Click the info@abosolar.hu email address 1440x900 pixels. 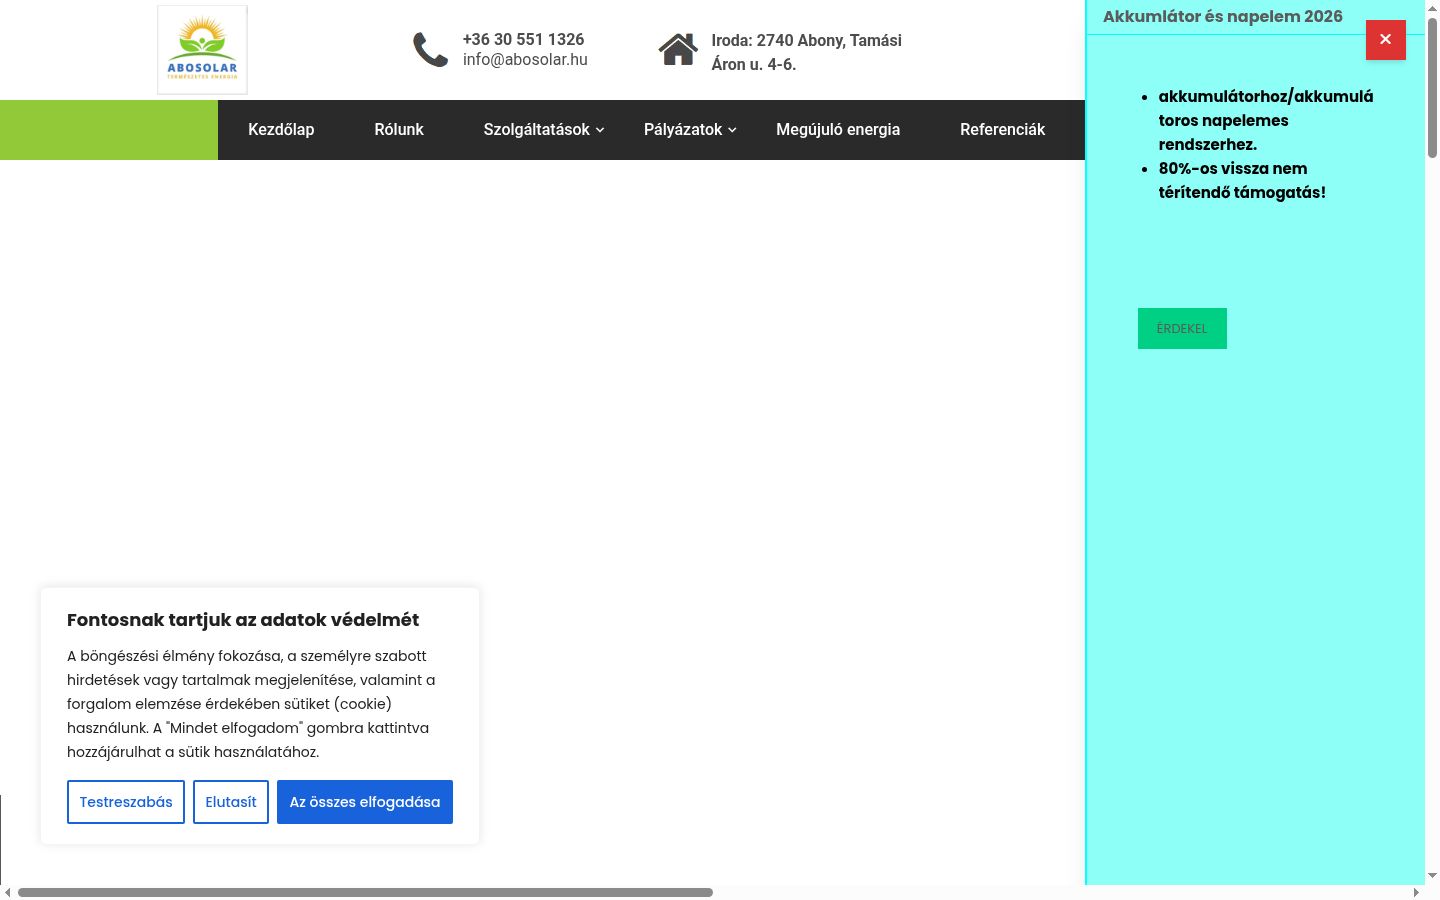click(525, 60)
